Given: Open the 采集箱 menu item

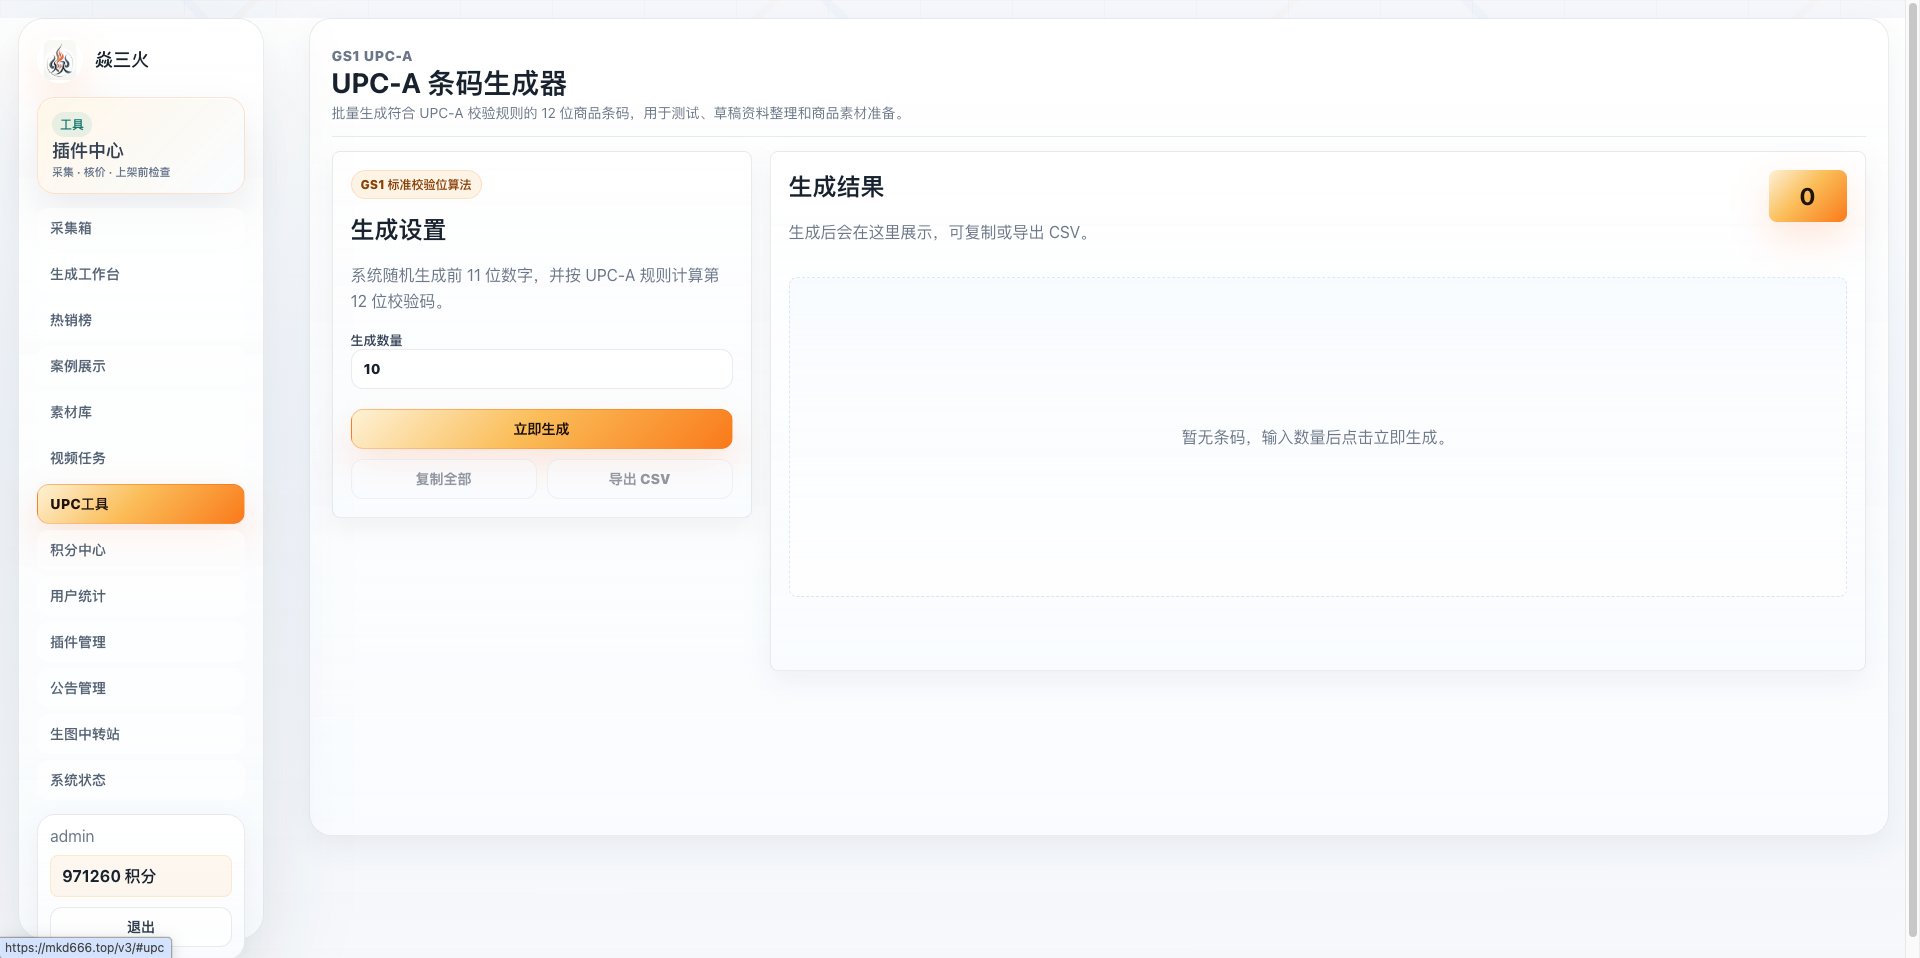Looking at the screenshot, I should pos(141,228).
